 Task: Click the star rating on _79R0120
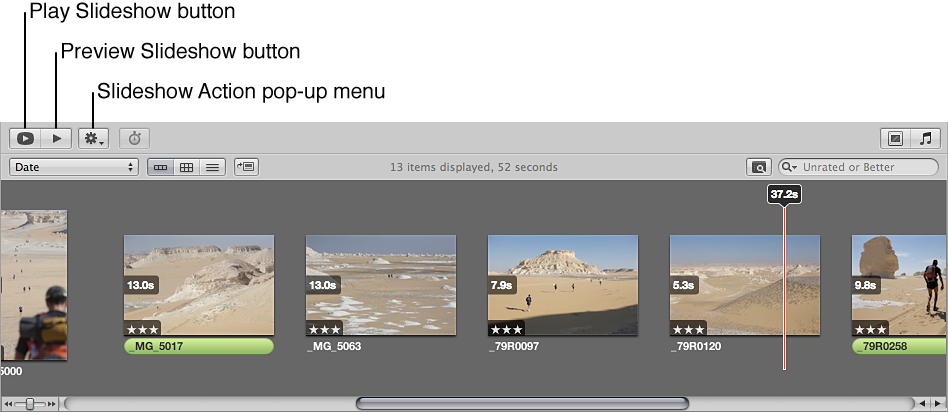coord(688,329)
